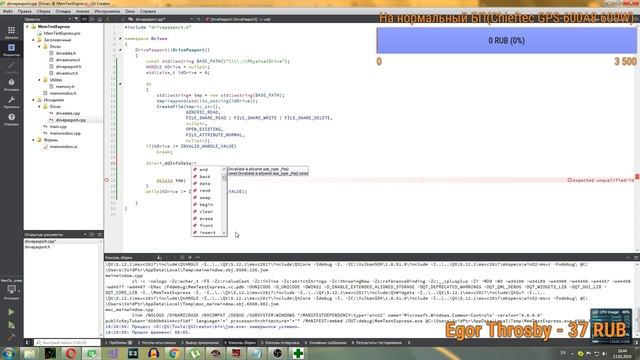Collapse the Заголовочные headers folder
640x360 pixels.
click(33, 40)
